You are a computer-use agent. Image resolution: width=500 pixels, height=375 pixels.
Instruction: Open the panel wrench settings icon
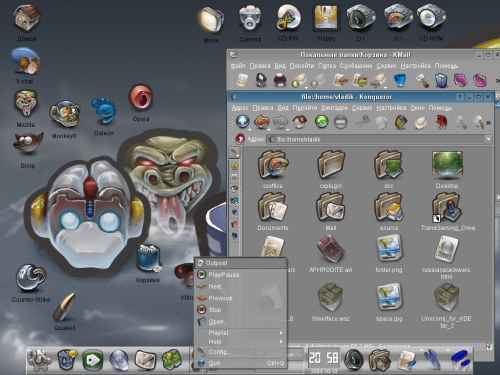pos(432,359)
